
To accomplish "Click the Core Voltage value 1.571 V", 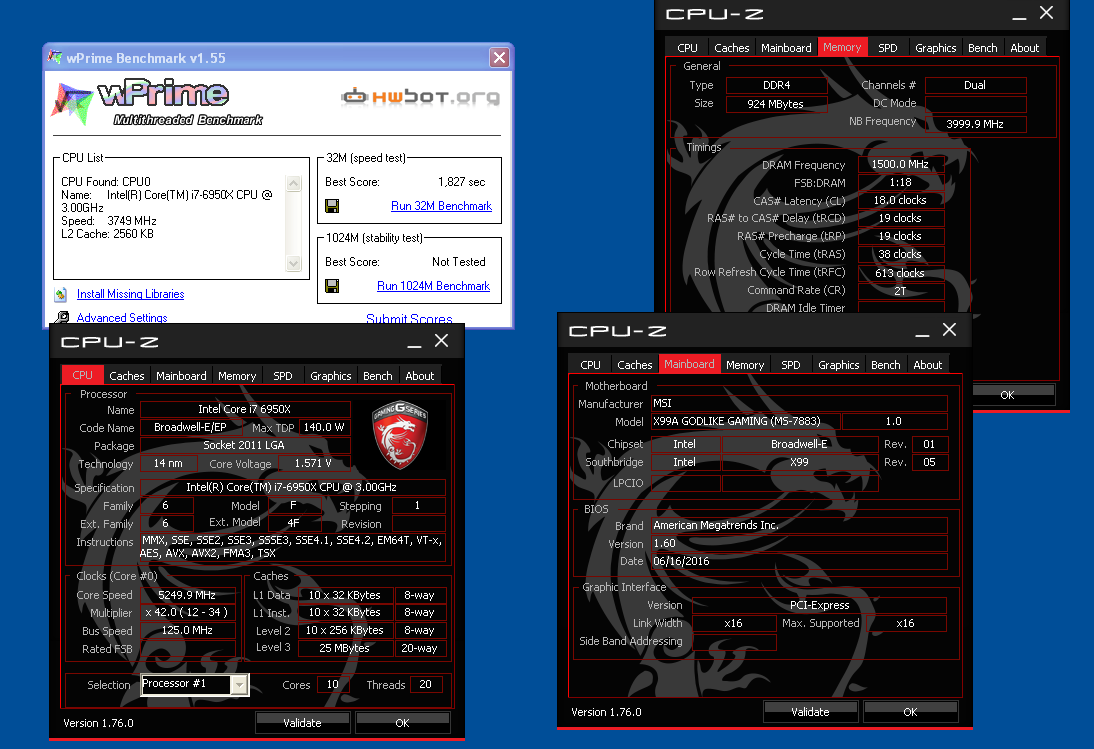I will tap(313, 463).
